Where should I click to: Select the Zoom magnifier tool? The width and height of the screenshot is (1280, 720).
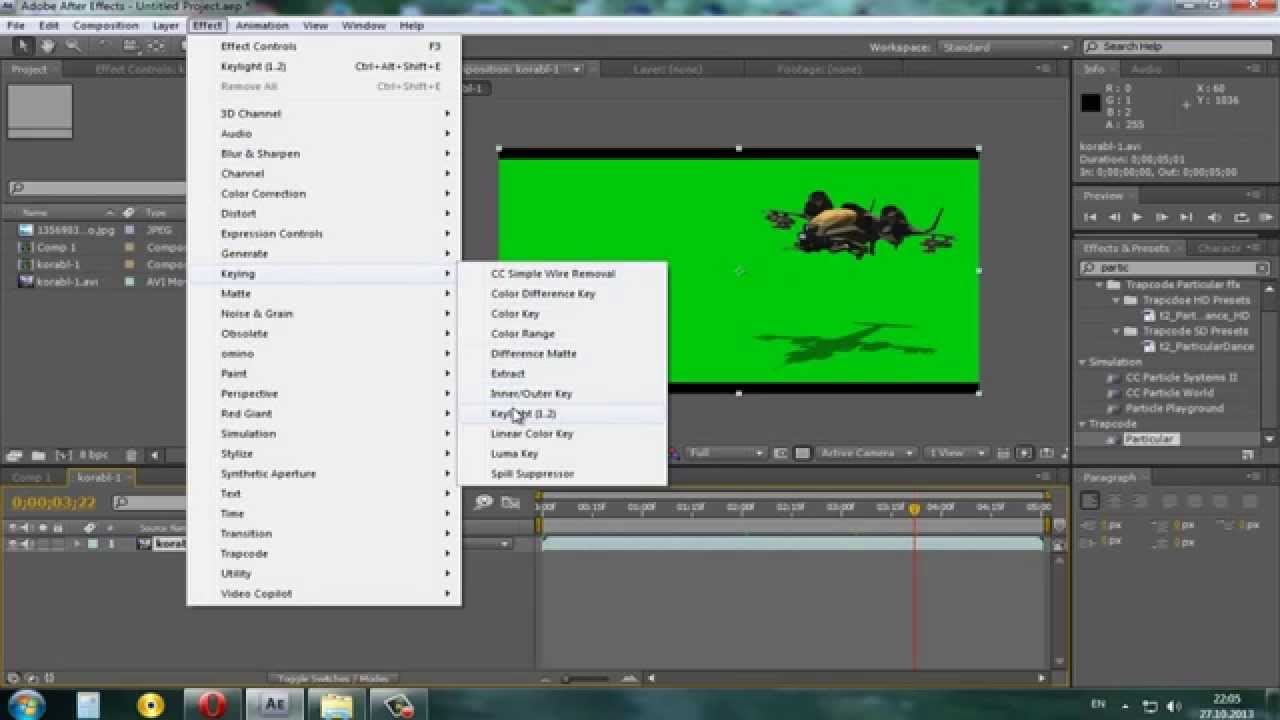pyautogui.click(x=73, y=46)
